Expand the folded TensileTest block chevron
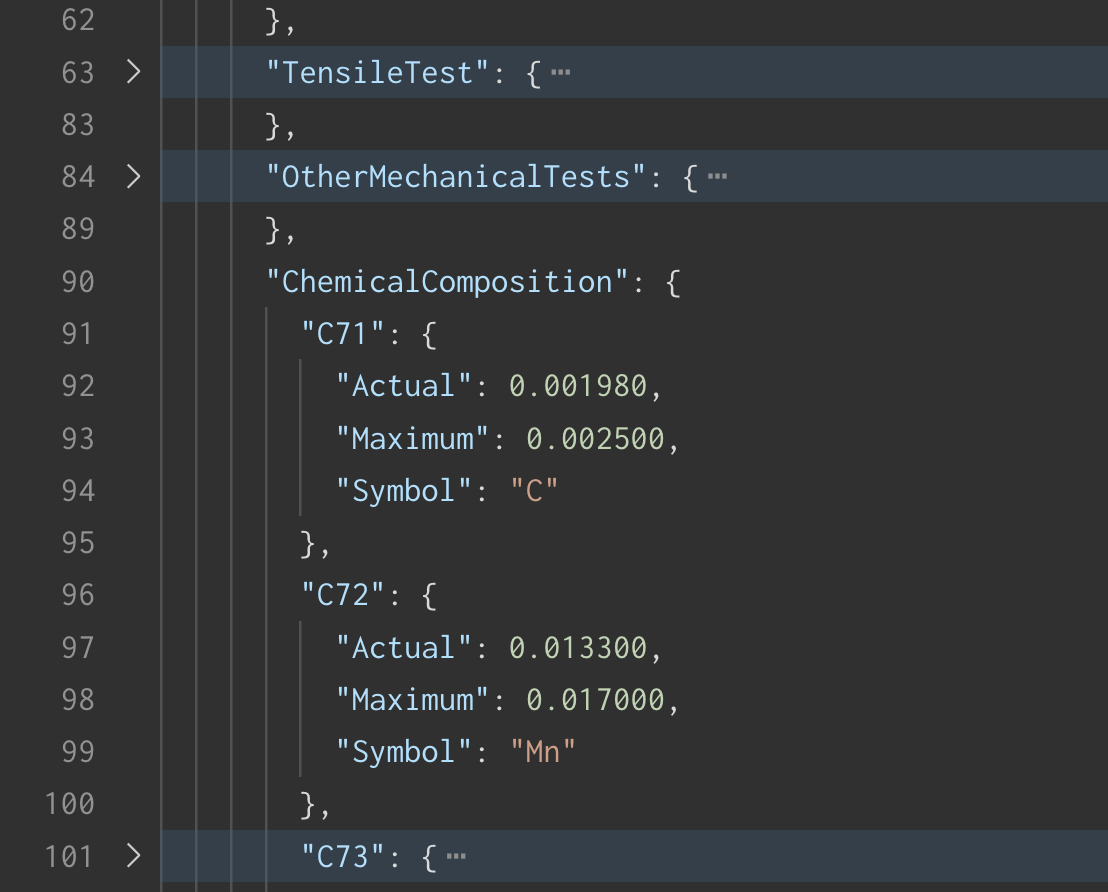 (x=133, y=72)
